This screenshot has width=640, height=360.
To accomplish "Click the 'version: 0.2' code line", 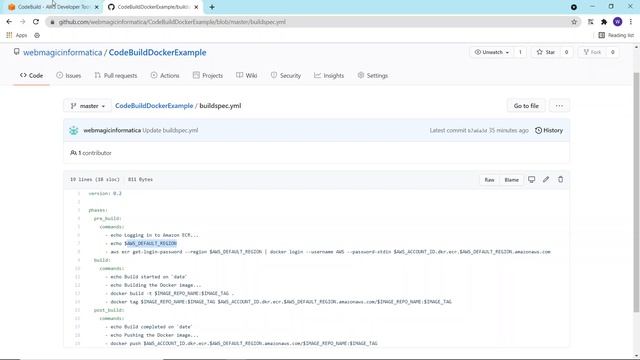I will coord(105,193).
